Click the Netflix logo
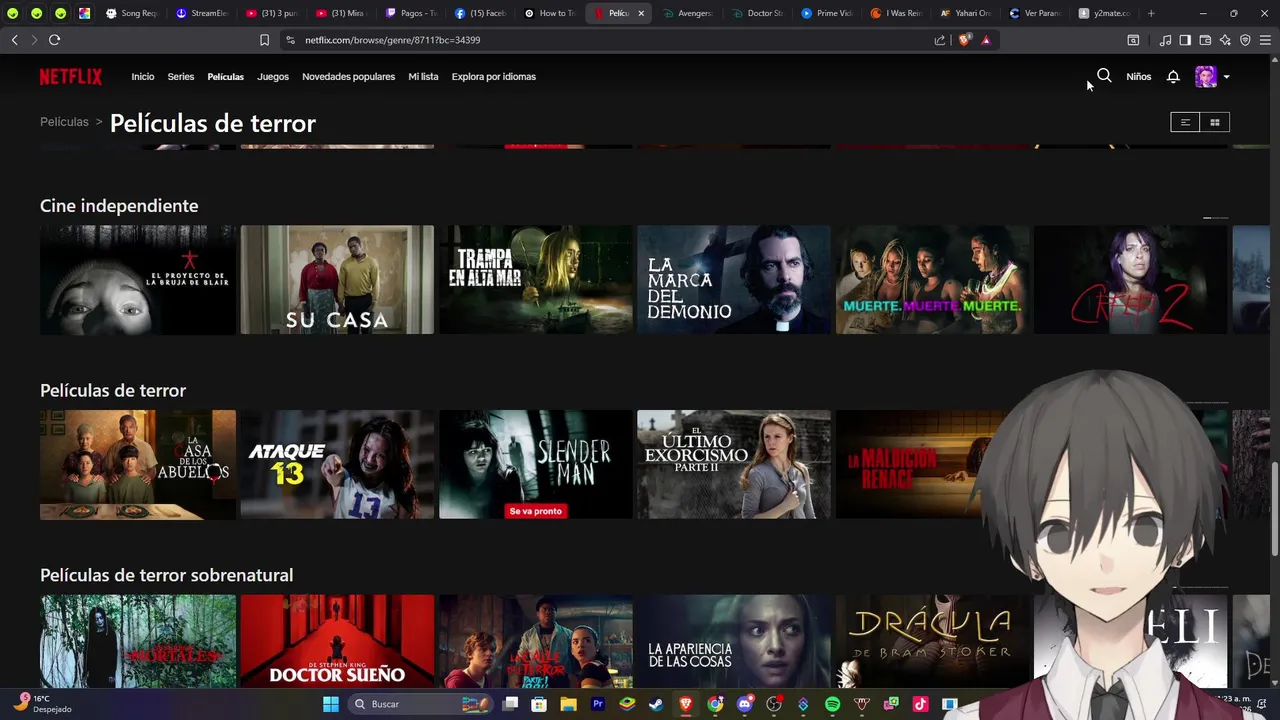Screen dimensions: 1280x720 [x=71, y=77]
